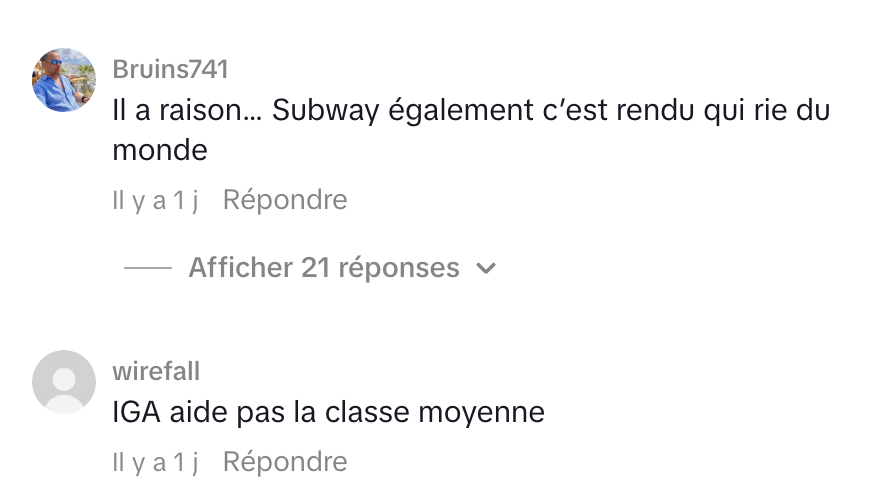Click the word 'monde' on the second line
This screenshot has width=876, height=496.
pos(160,150)
